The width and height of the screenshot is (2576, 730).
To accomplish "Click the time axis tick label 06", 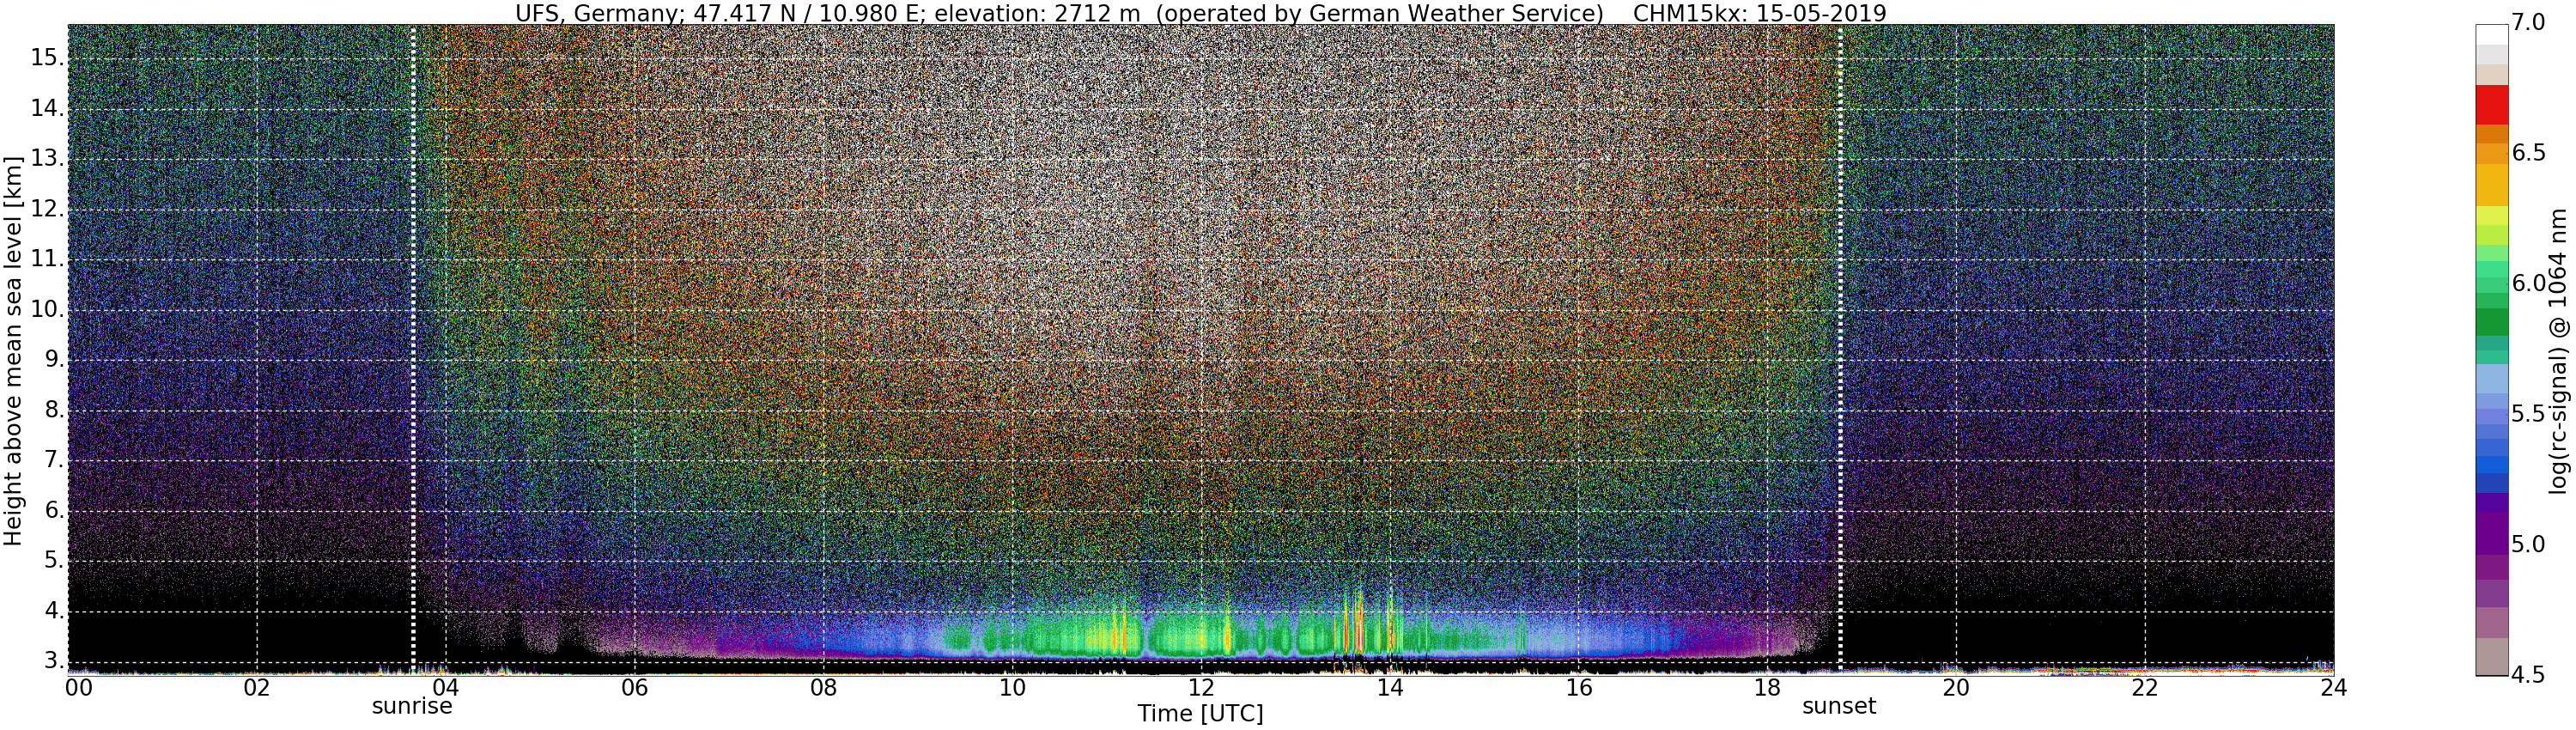I will pos(634,688).
